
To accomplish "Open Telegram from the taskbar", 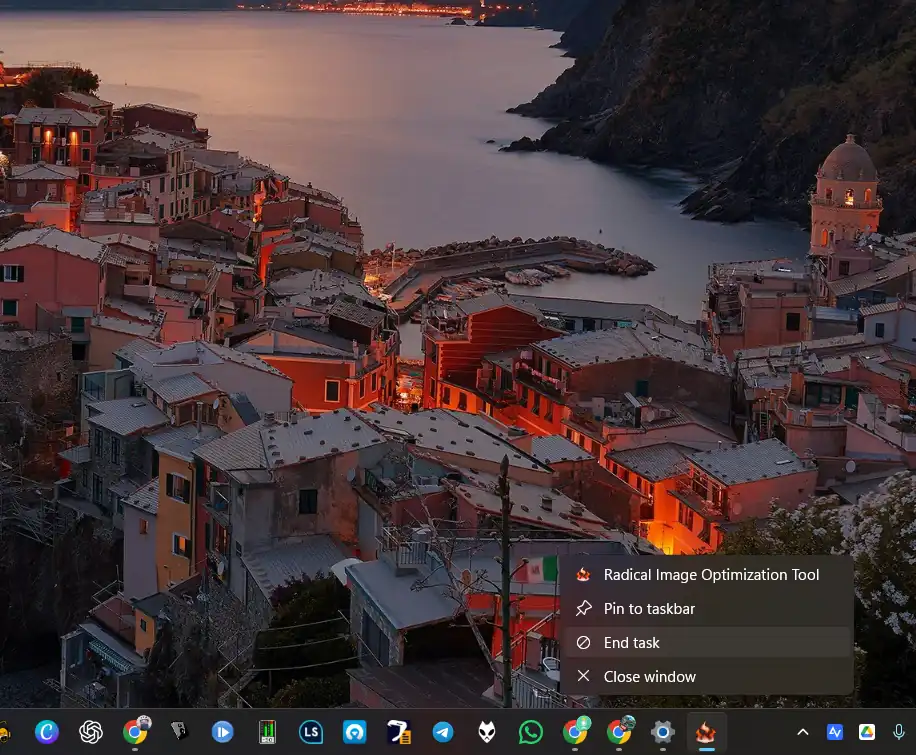I will (x=443, y=732).
